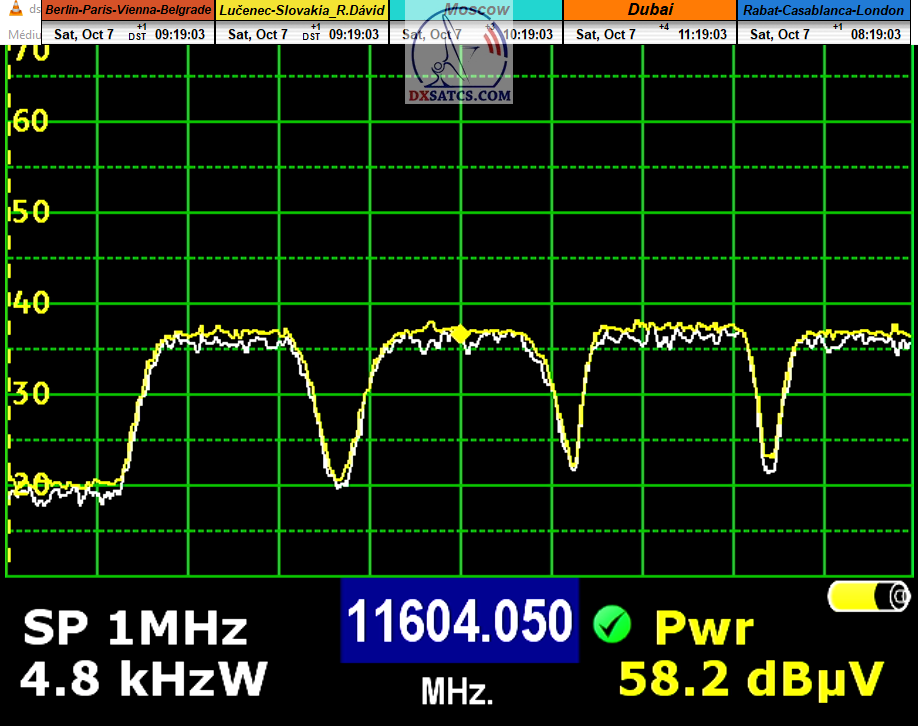Image resolution: width=918 pixels, height=726 pixels.
Task: Click the 58.2 dBµV power reading
Action: click(751, 679)
